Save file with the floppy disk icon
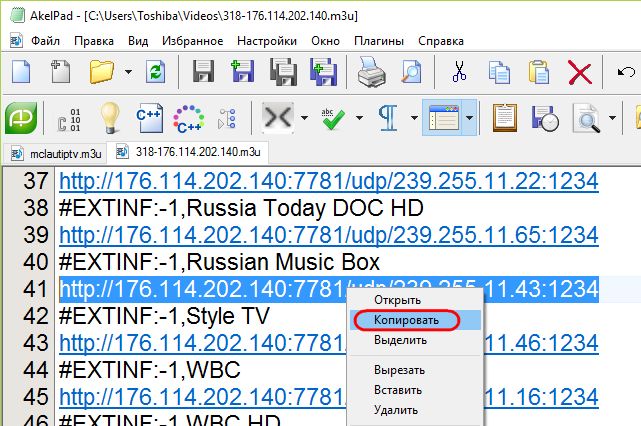641x426 pixels. click(203, 72)
